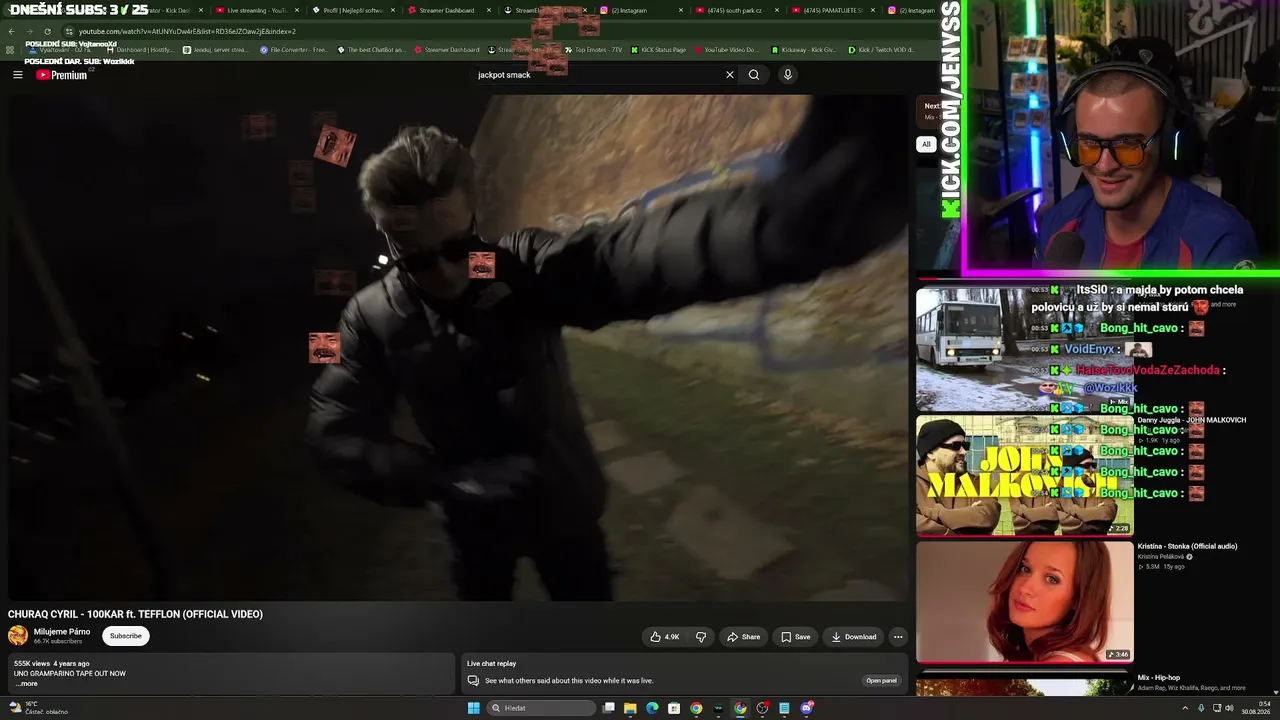Viewport: 1280px width, 720px height.
Task: Open the 'Mix - Hip-hop' playlist title
Action: coord(1159,678)
